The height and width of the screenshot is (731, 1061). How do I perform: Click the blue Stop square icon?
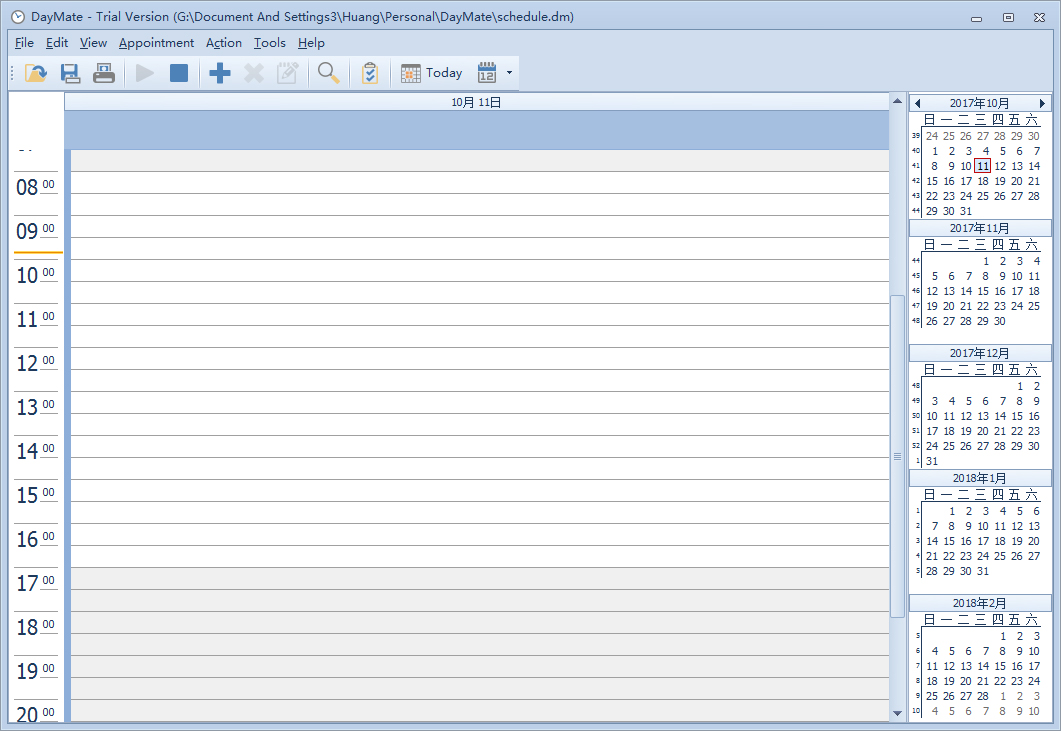tap(179, 73)
